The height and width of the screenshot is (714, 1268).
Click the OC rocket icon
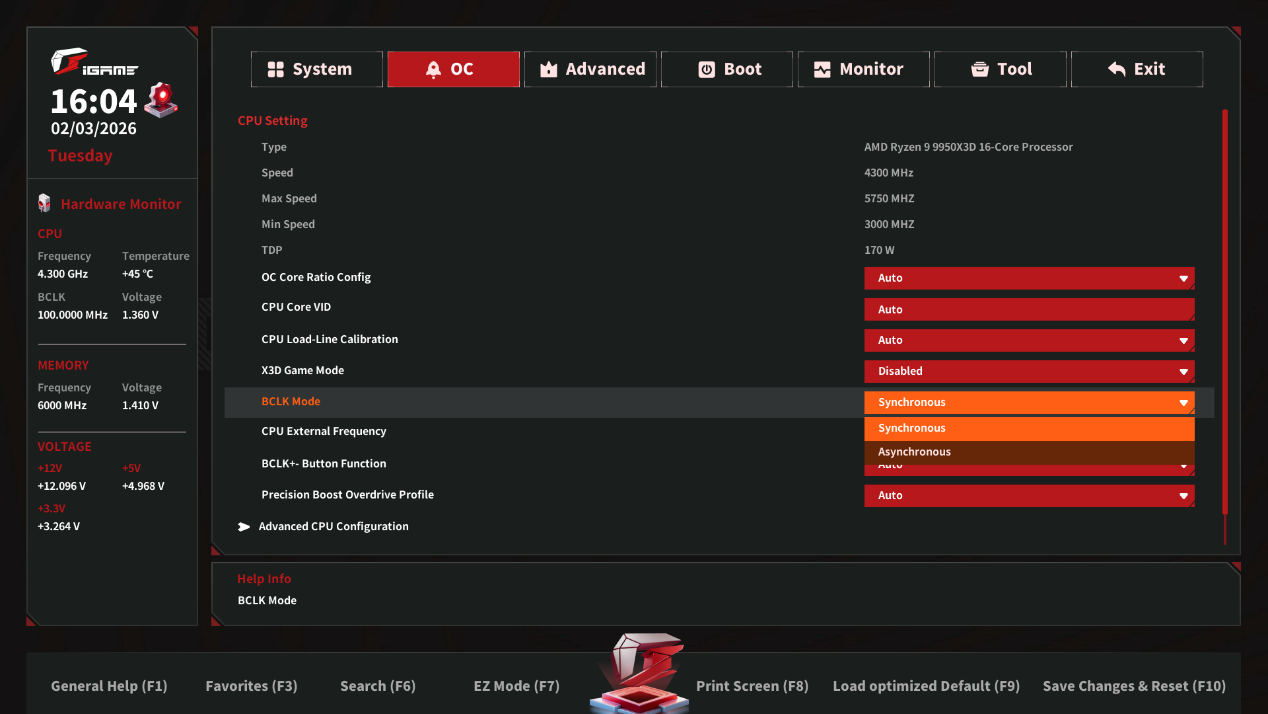(x=433, y=69)
